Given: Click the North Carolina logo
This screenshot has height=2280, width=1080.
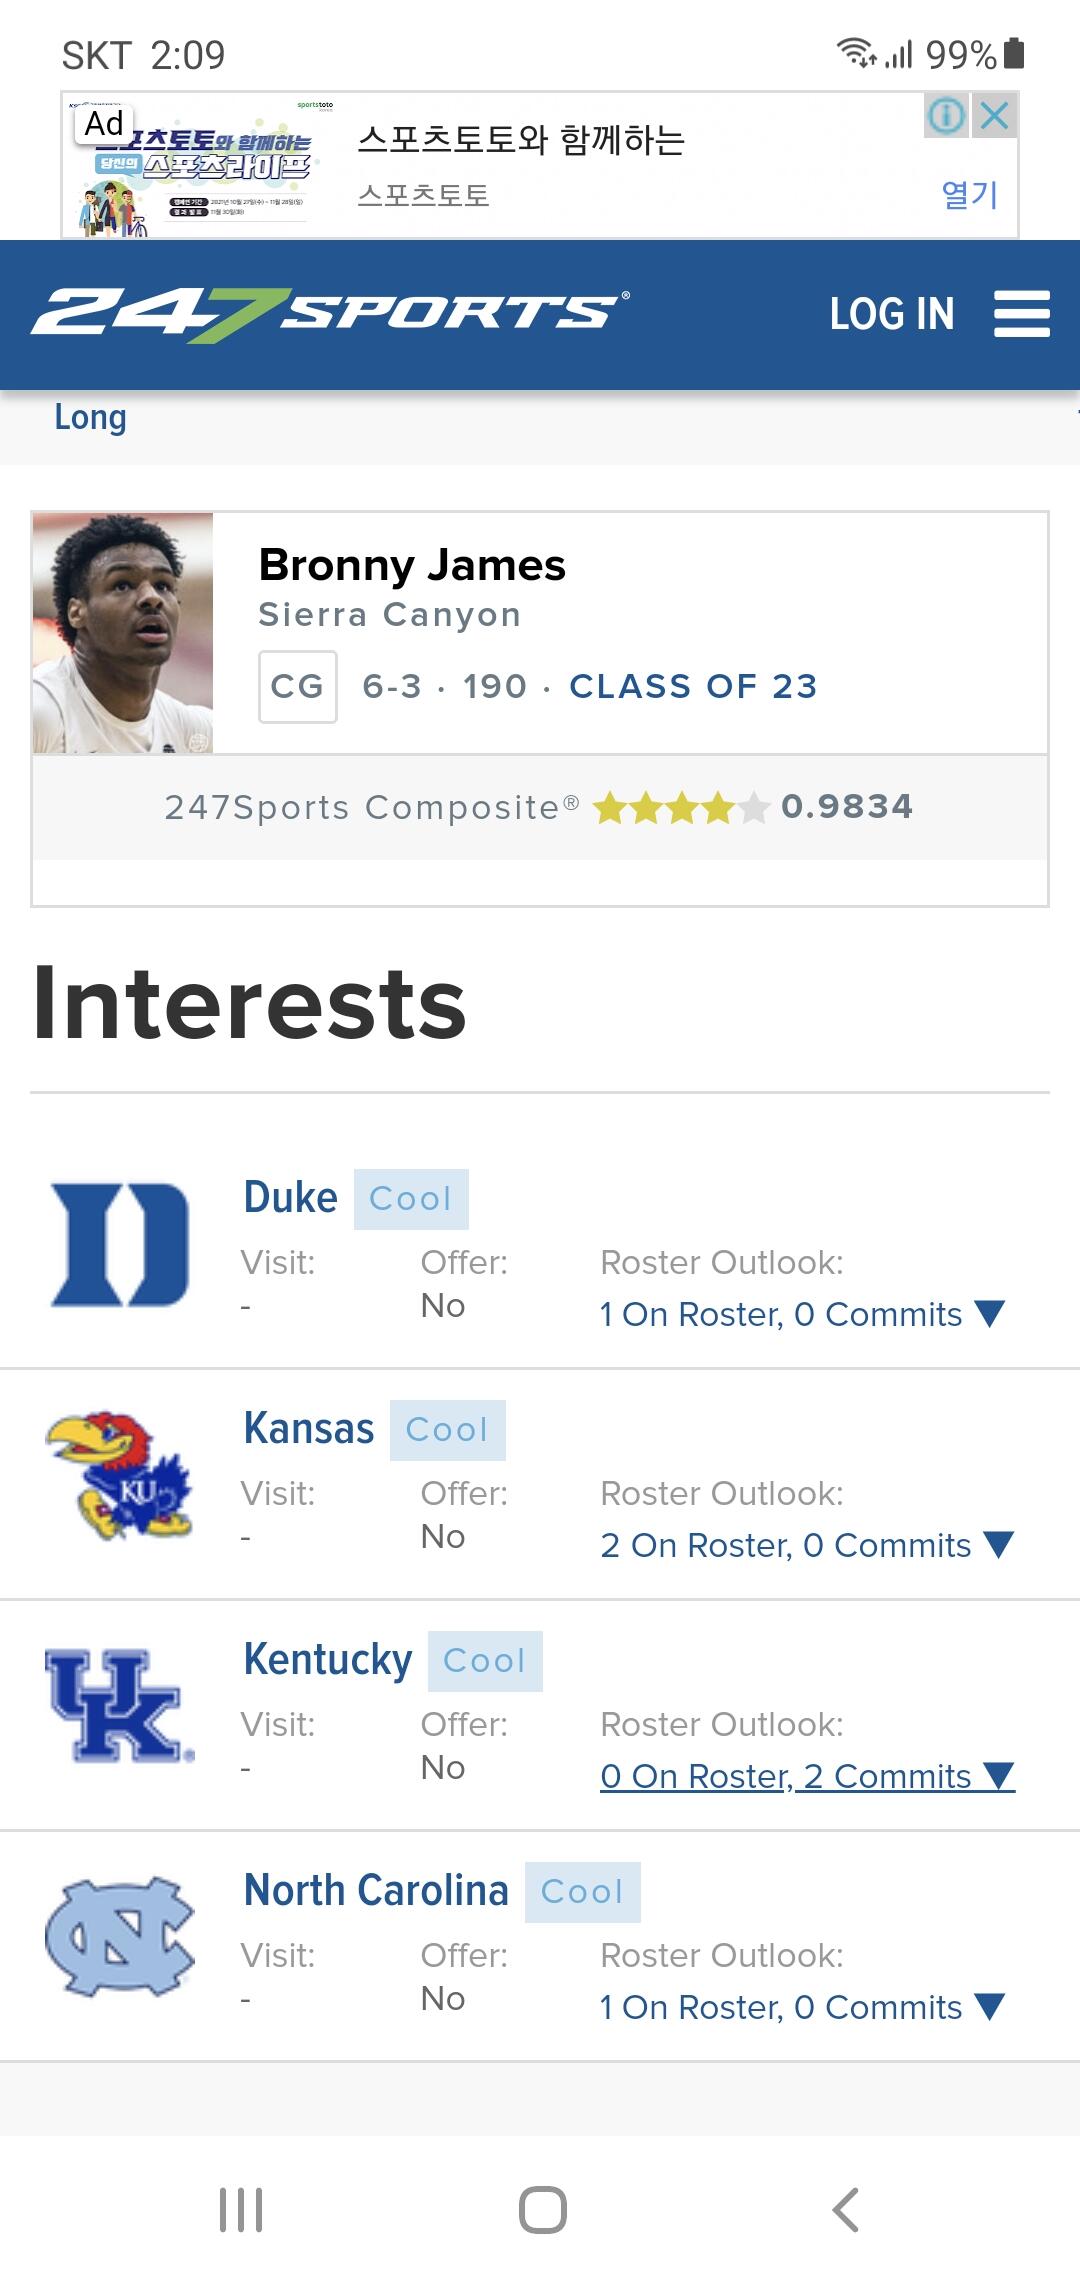Looking at the screenshot, I should (x=120, y=1936).
